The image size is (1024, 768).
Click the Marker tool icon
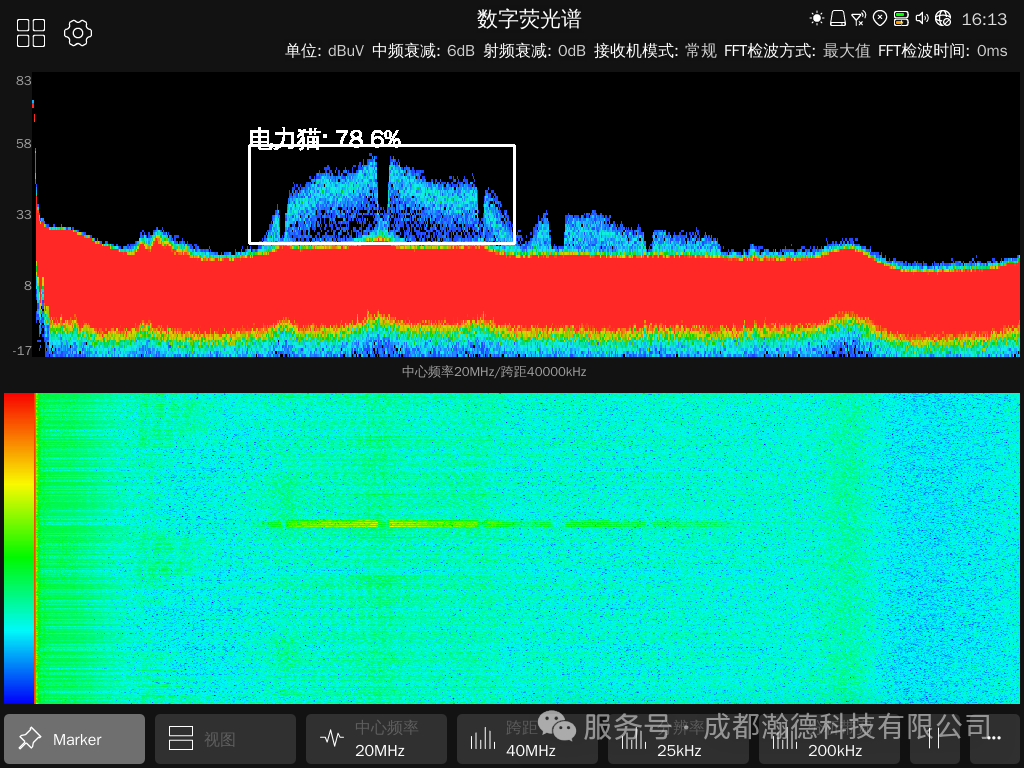(x=32, y=739)
